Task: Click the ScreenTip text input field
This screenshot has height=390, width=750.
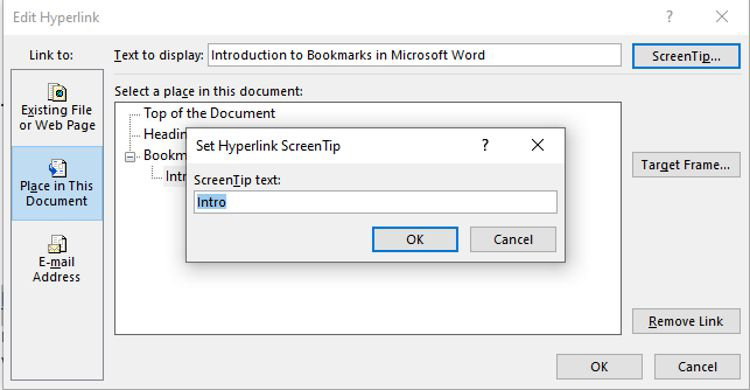Action: 375,202
